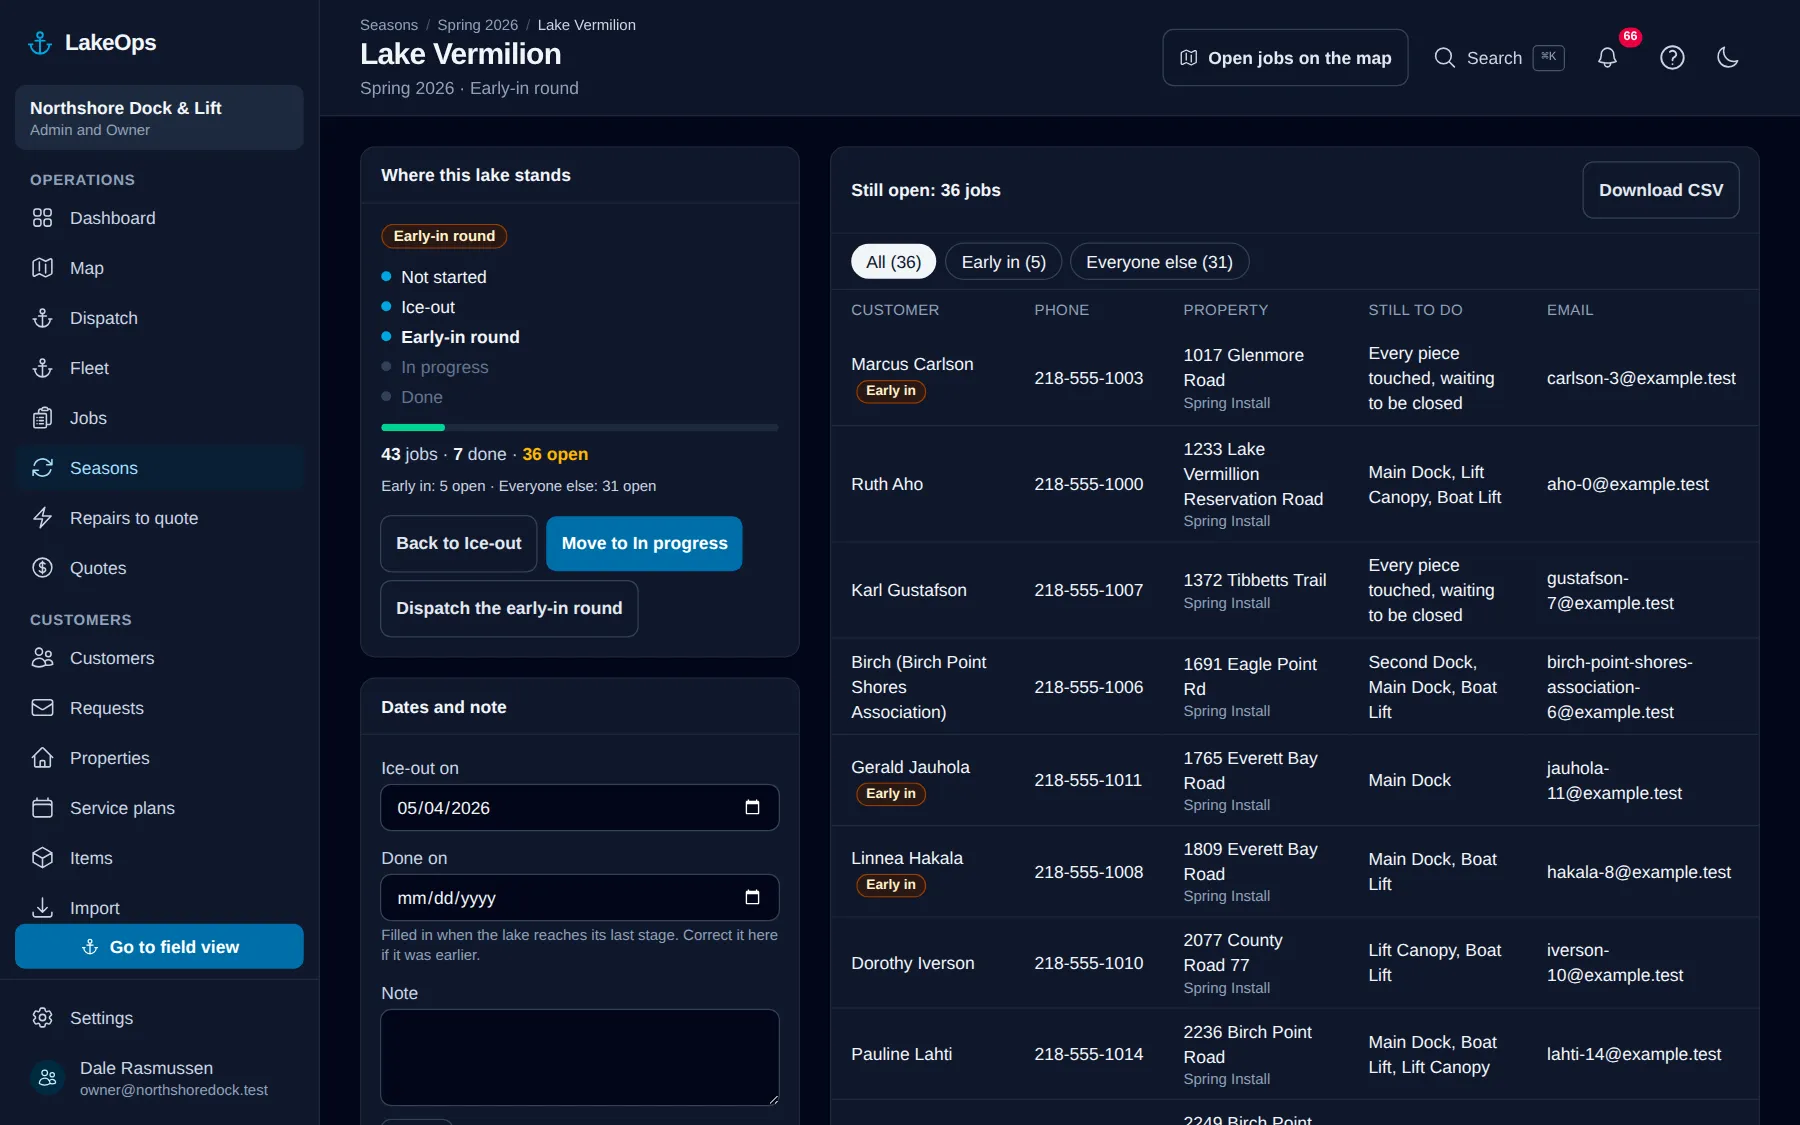Open the help question mark icon
Screen dimensions: 1800x1125
point(1672,58)
